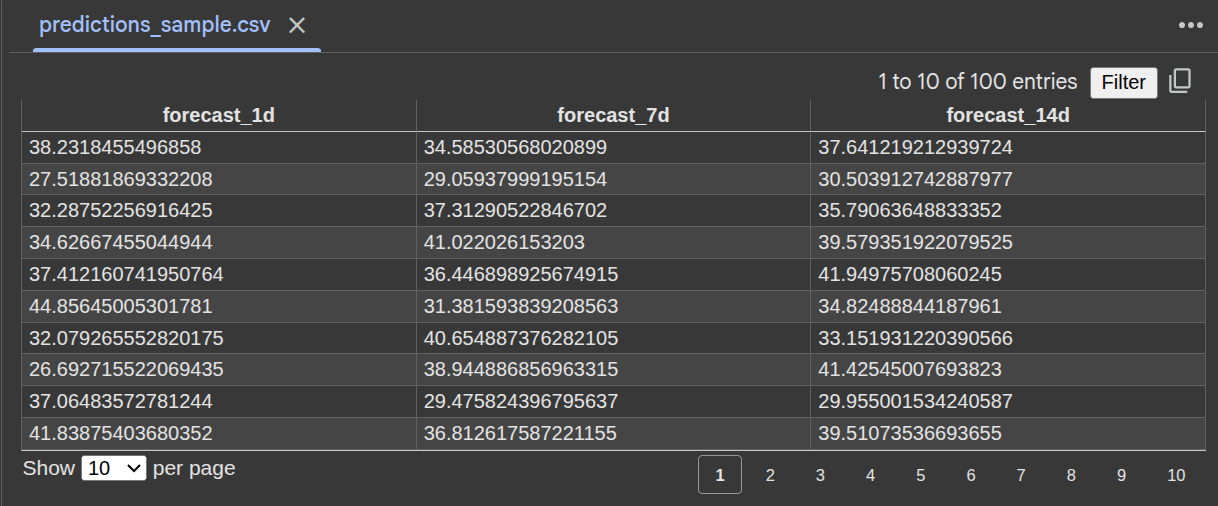Screen dimensions: 1218x506
Task: Sort by forecast_14d column header
Action: pos(1007,115)
